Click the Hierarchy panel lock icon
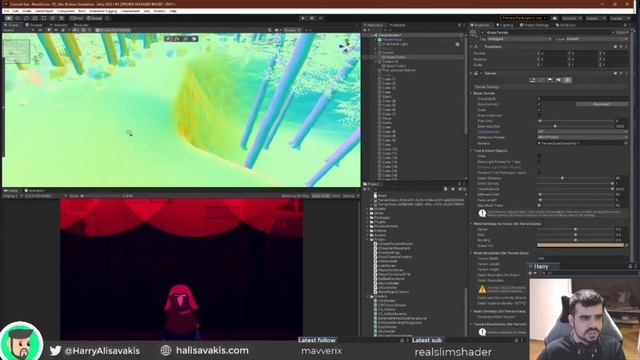 (x=459, y=25)
